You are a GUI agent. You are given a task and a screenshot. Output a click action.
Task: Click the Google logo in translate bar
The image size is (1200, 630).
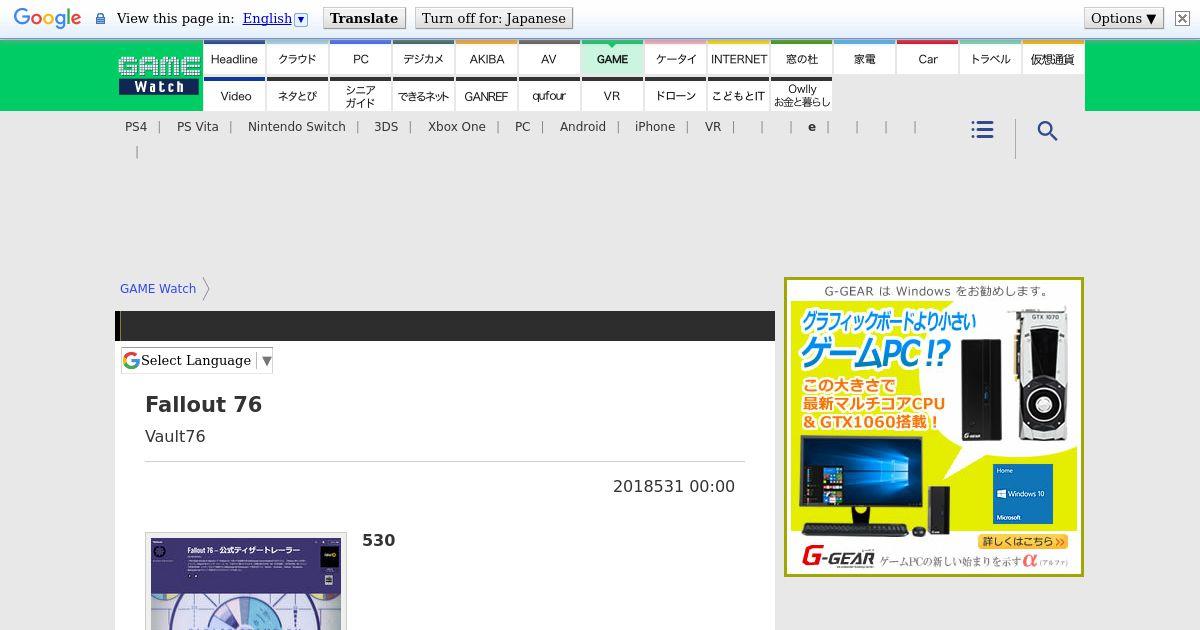point(47,19)
